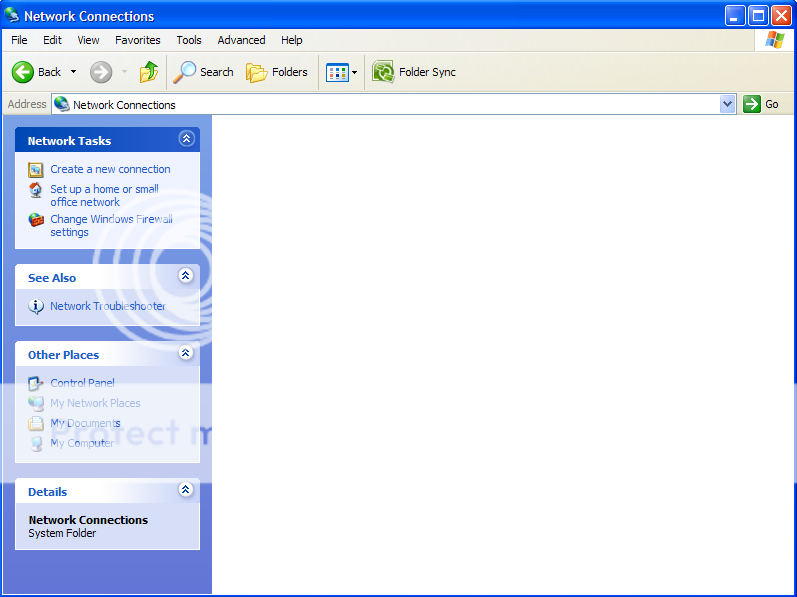Image resolution: width=797 pixels, height=597 pixels.
Task: Open the Advanced menu
Action: click(x=241, y=40)
